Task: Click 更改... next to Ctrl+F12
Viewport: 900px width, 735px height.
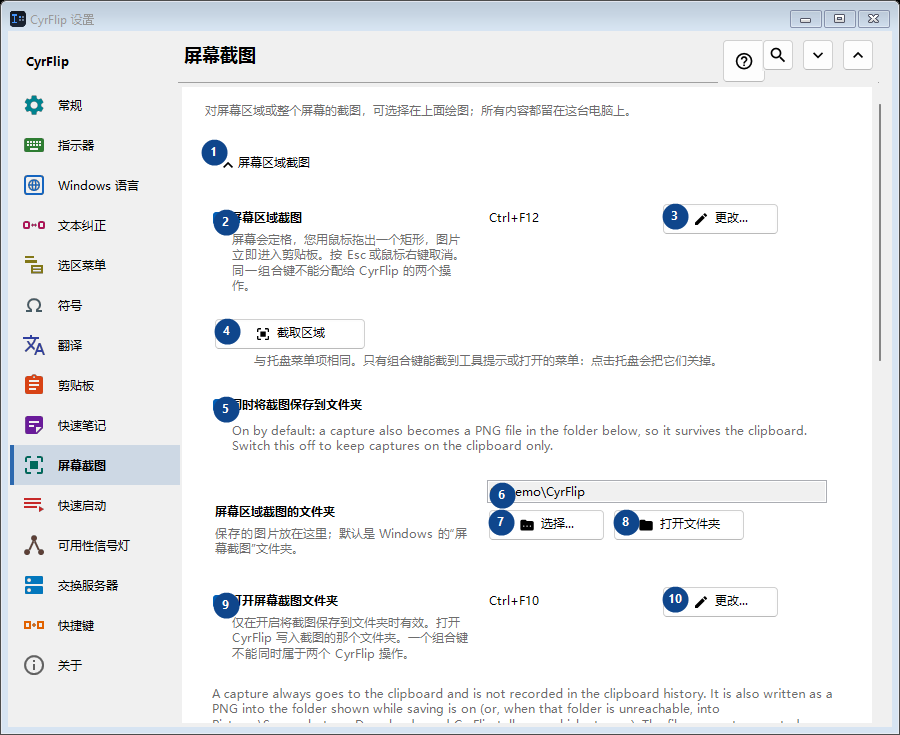Action: click(720, 219)
